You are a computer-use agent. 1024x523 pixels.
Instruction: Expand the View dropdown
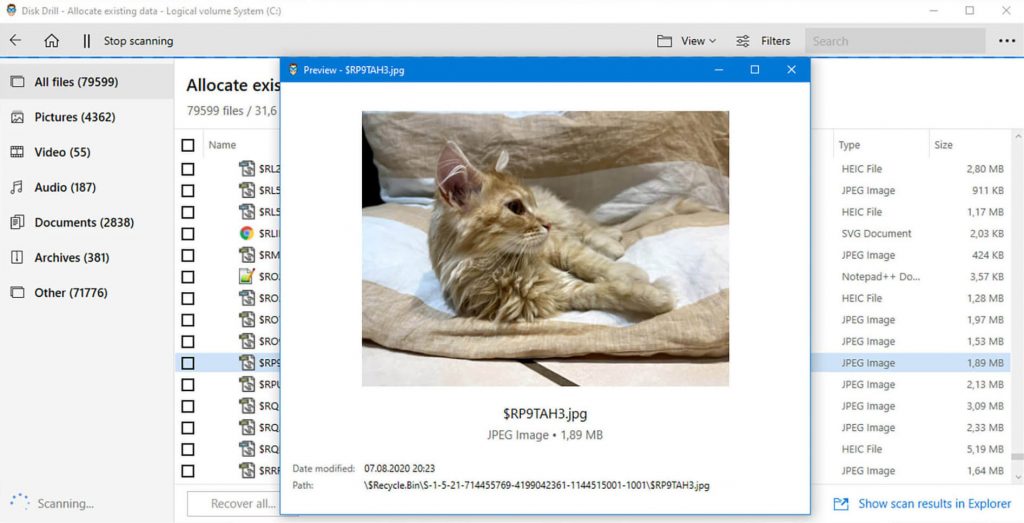click(687, 41)
